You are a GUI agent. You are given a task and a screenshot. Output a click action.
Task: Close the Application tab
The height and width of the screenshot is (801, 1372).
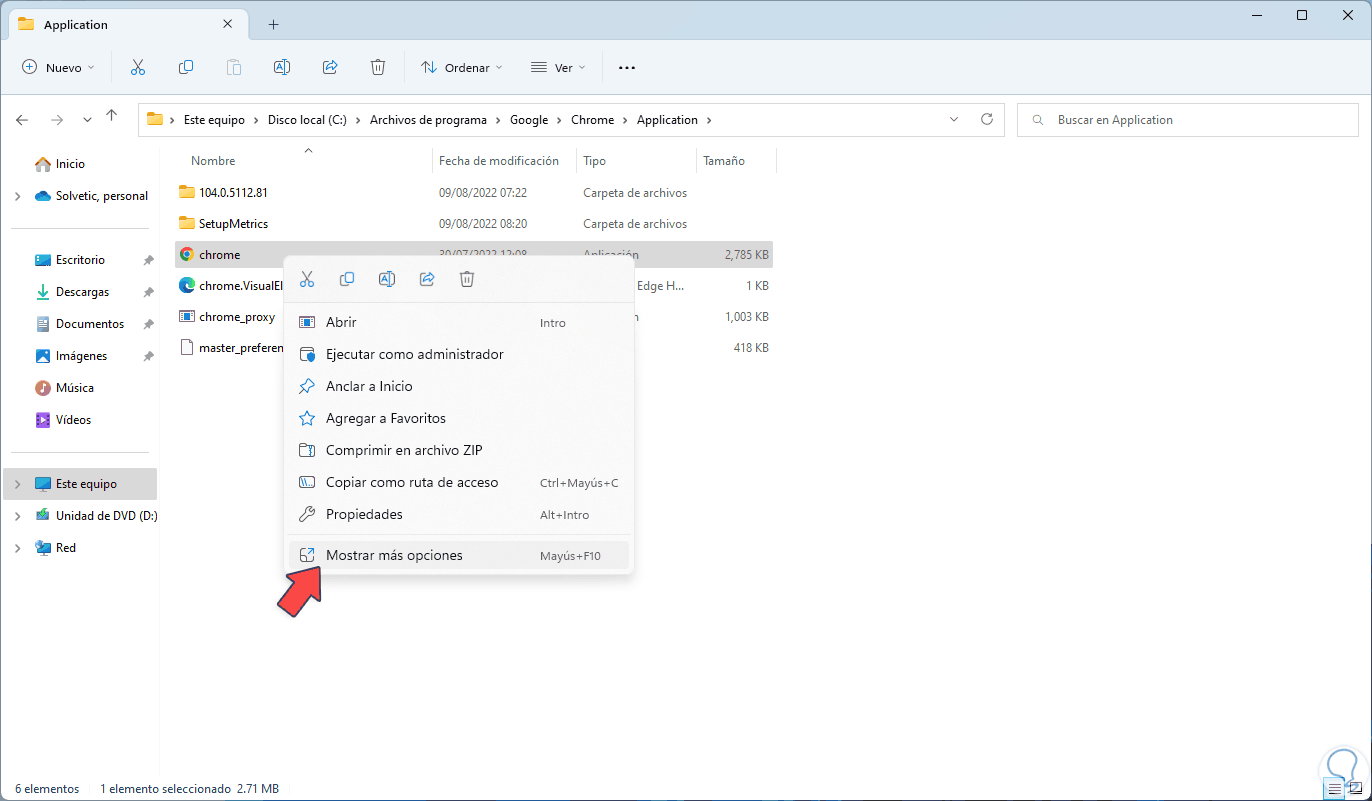(x=229, y=24)
